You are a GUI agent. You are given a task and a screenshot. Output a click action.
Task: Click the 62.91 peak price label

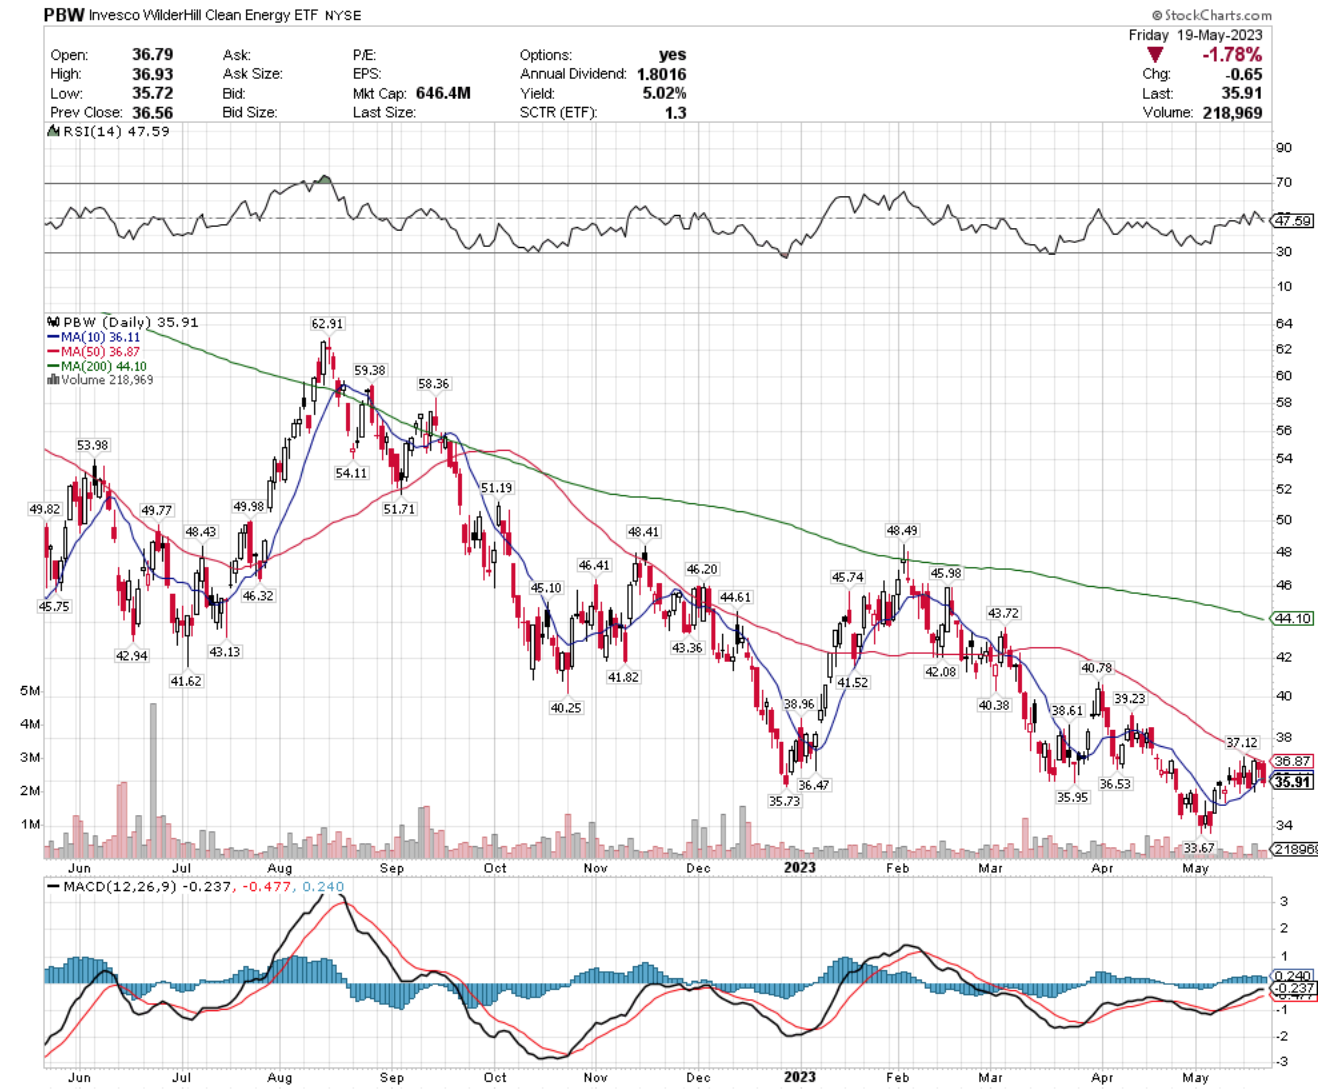click(x=327, y=324)
